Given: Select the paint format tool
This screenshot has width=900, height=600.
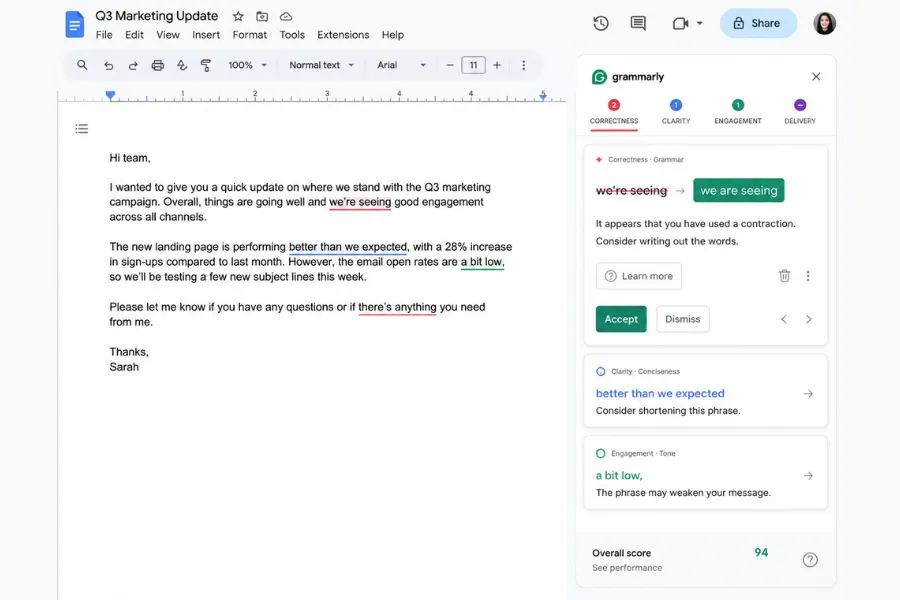Looking at the screenshot, I should (x=205, y=65).
